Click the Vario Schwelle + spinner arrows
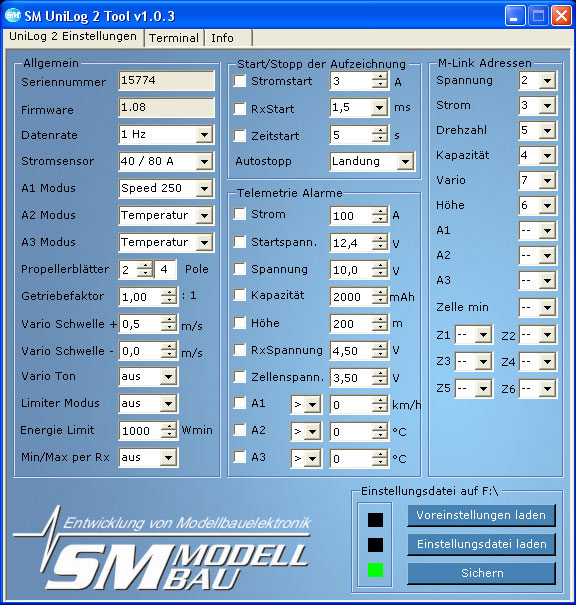Image resolution: width=576 pixels, height=605 pixels. (169, 323)
